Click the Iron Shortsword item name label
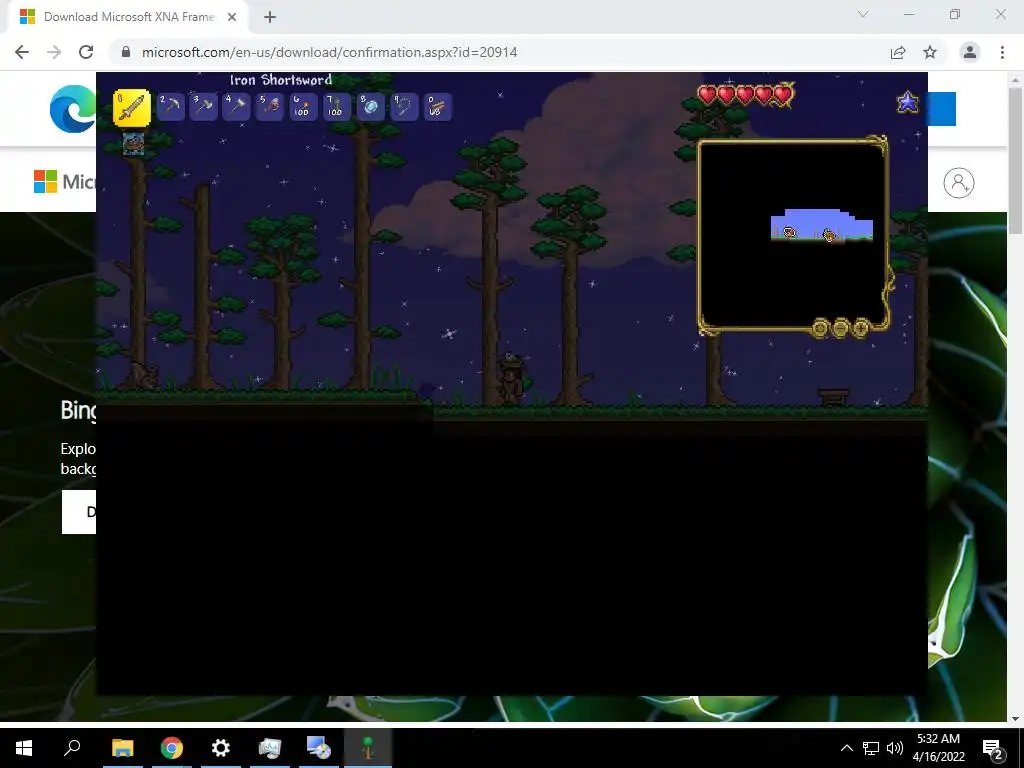 click(x=281, y=80)
